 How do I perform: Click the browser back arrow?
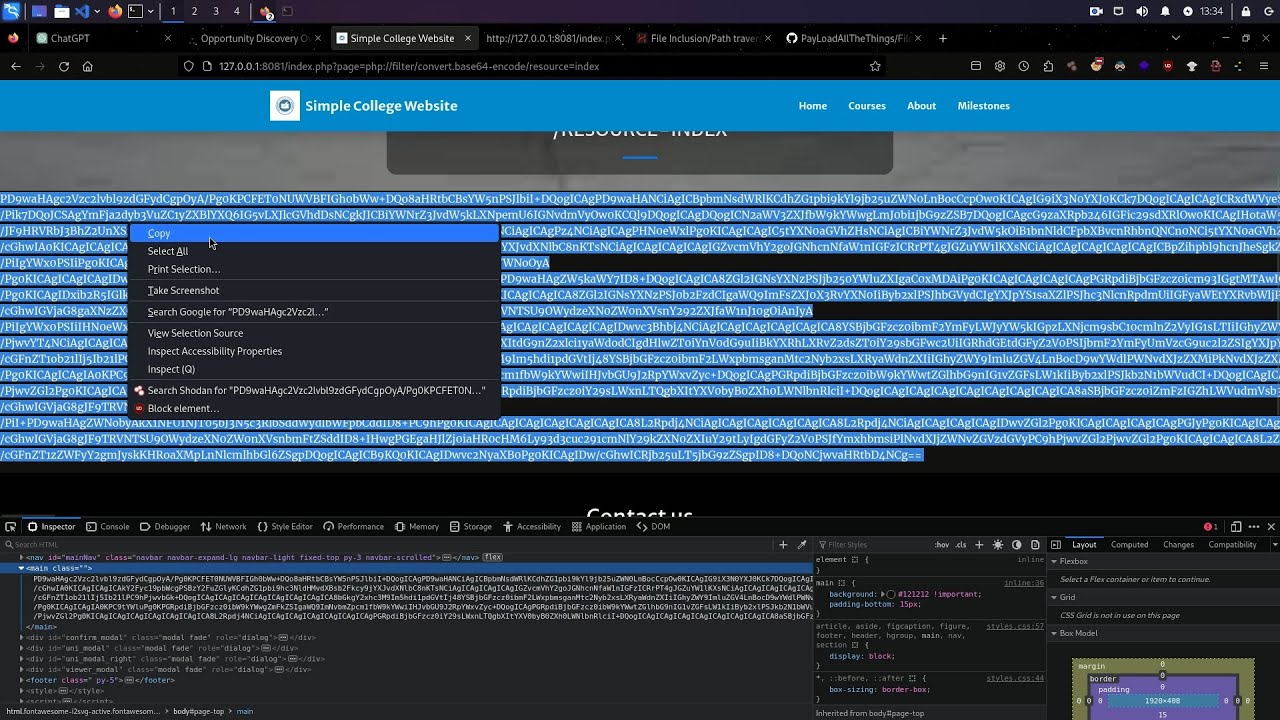coord(16,66)
